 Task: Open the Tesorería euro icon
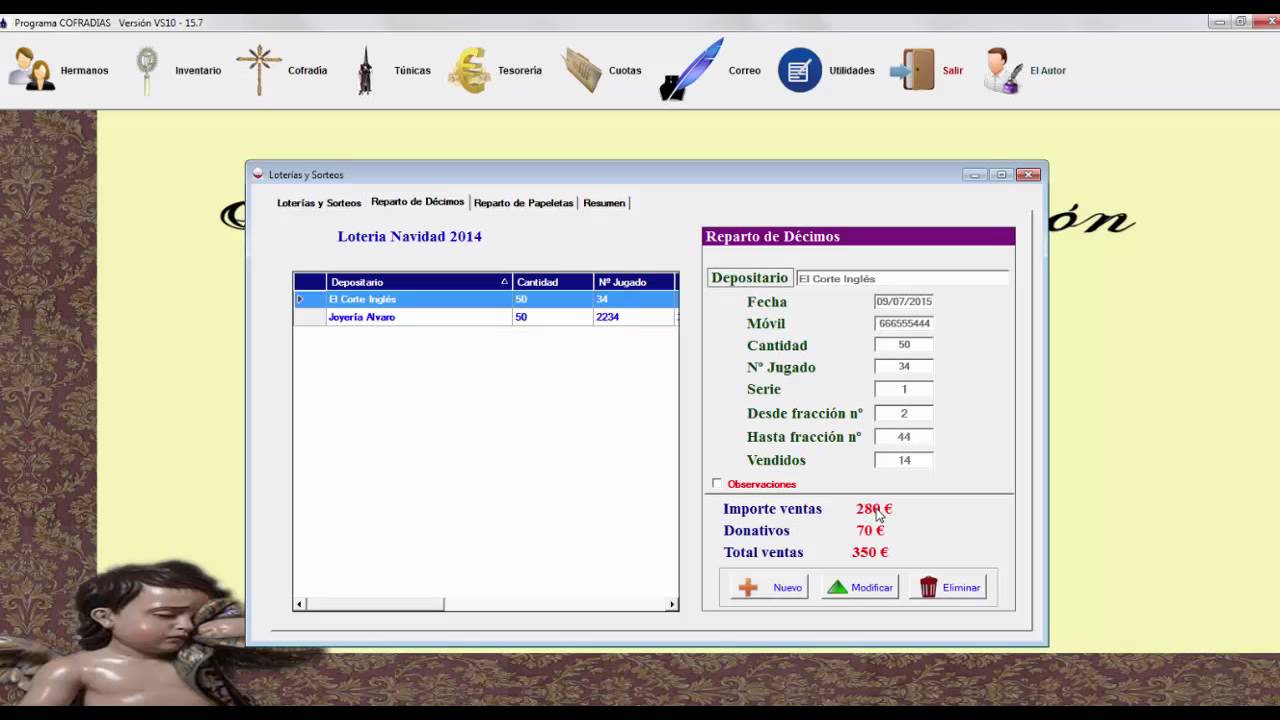469,70
